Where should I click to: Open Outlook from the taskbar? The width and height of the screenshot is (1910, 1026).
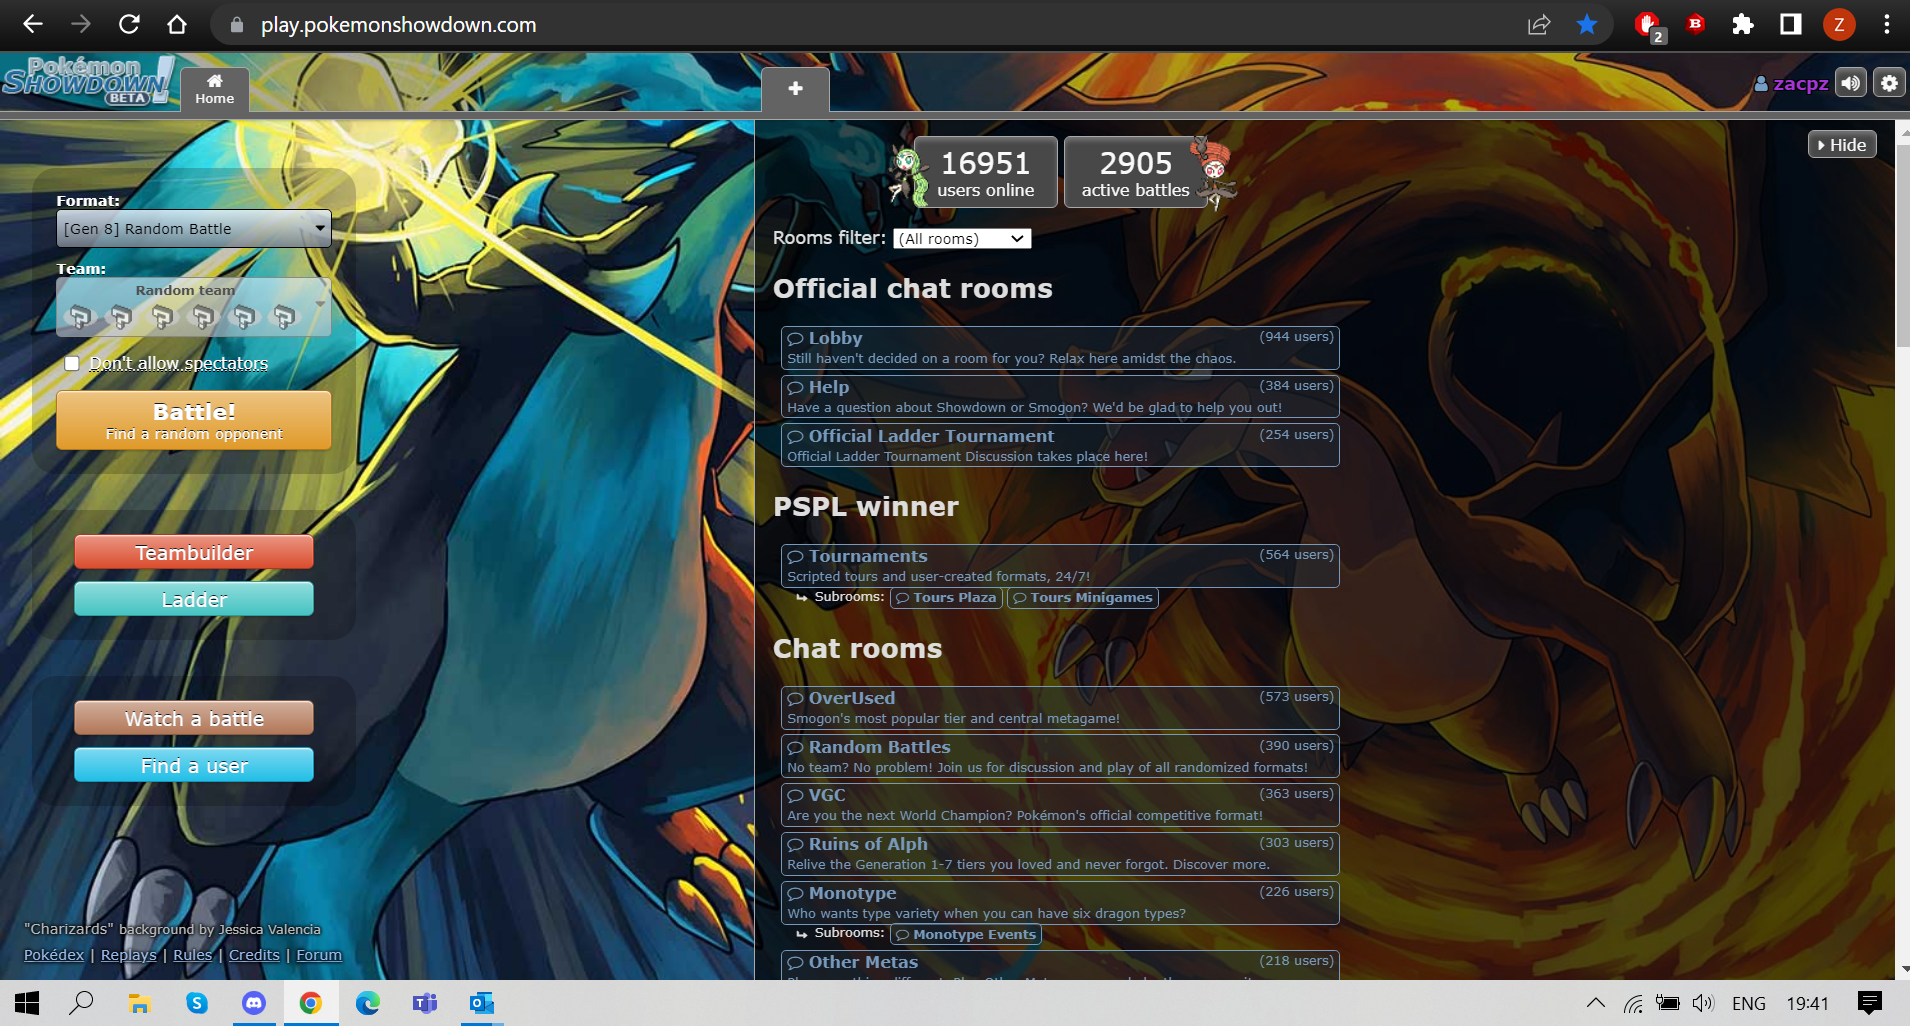coord(482,1003)
